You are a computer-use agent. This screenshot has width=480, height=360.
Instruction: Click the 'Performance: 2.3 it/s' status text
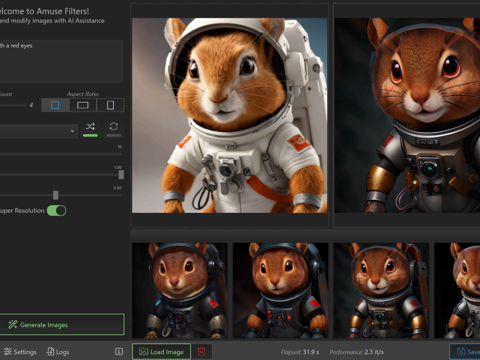point(356,352)
